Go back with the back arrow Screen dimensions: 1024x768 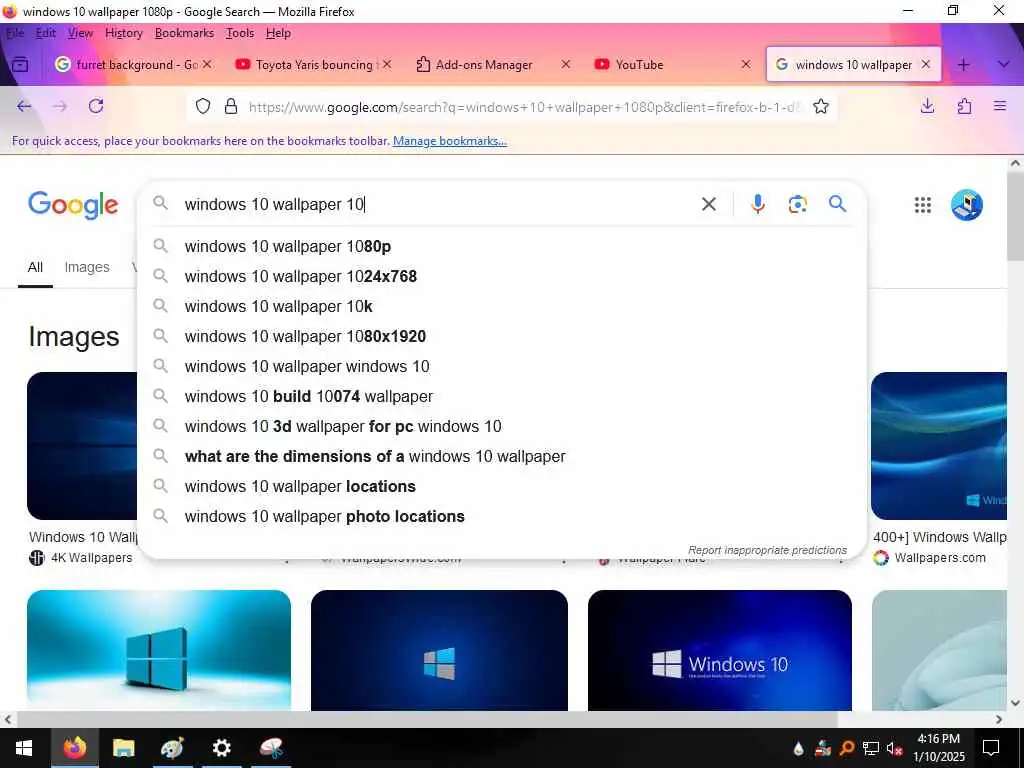(24, 106)
